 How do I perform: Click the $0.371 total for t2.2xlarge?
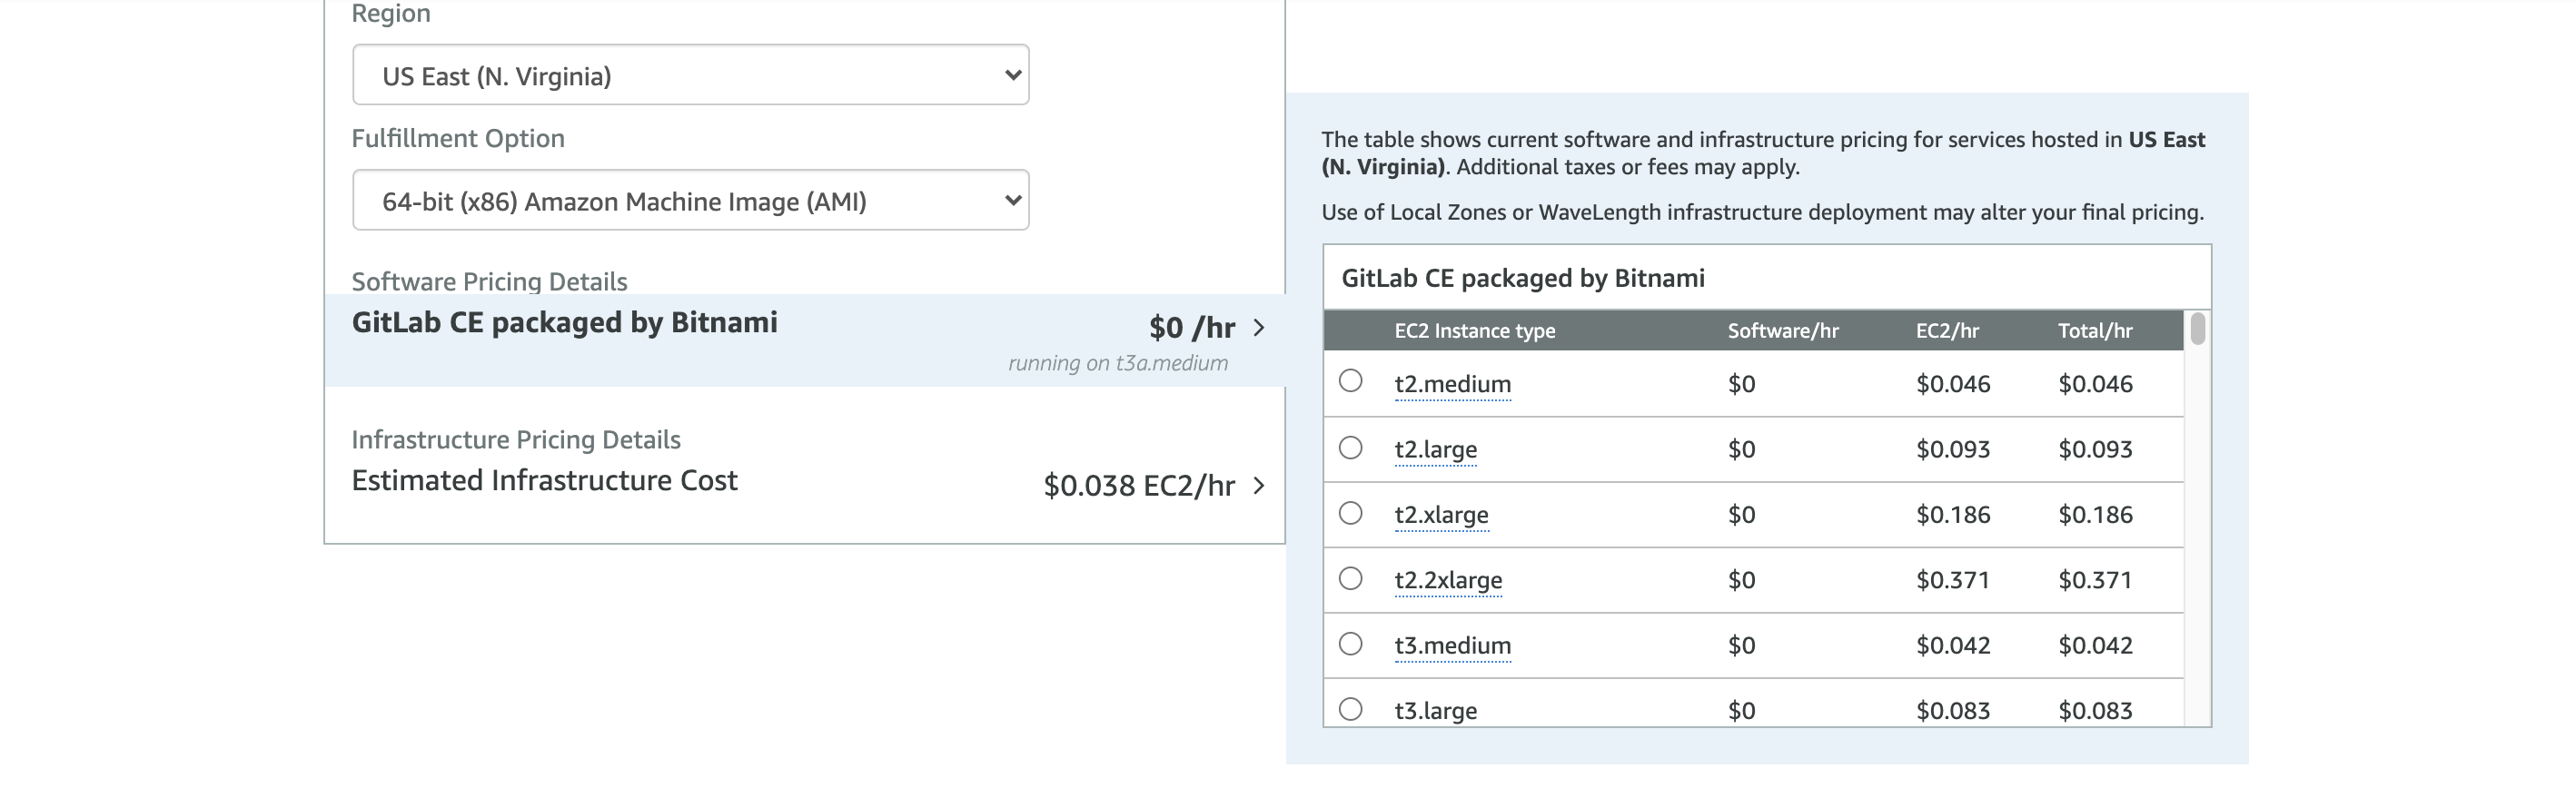click(x=2095, y=580)
